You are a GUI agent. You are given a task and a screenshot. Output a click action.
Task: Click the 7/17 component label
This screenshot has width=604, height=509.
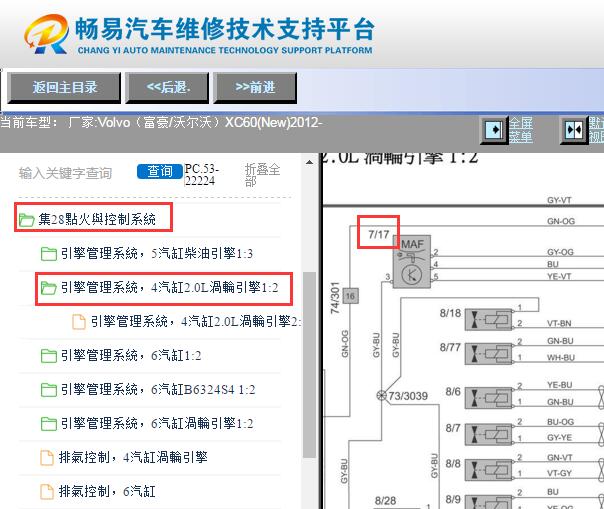click(x=379, y=234)
